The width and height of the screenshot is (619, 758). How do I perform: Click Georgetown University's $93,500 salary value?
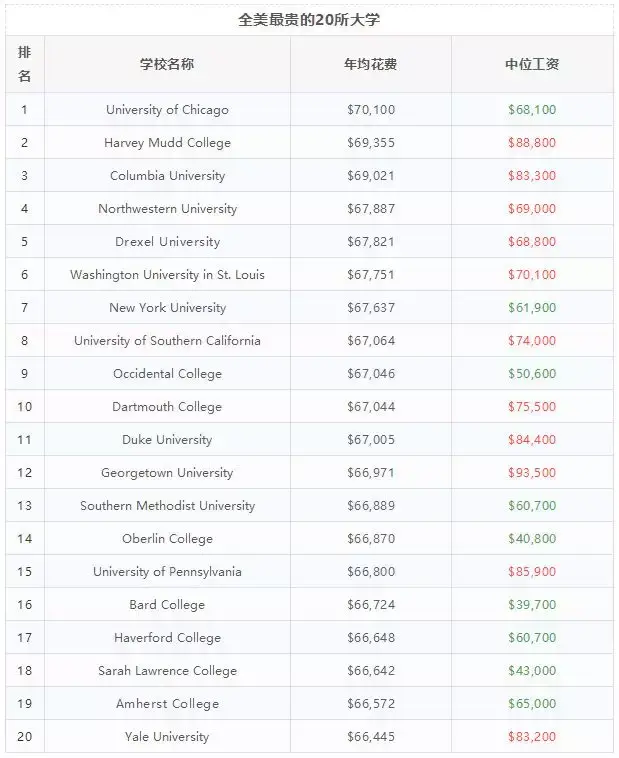(531, 473)
